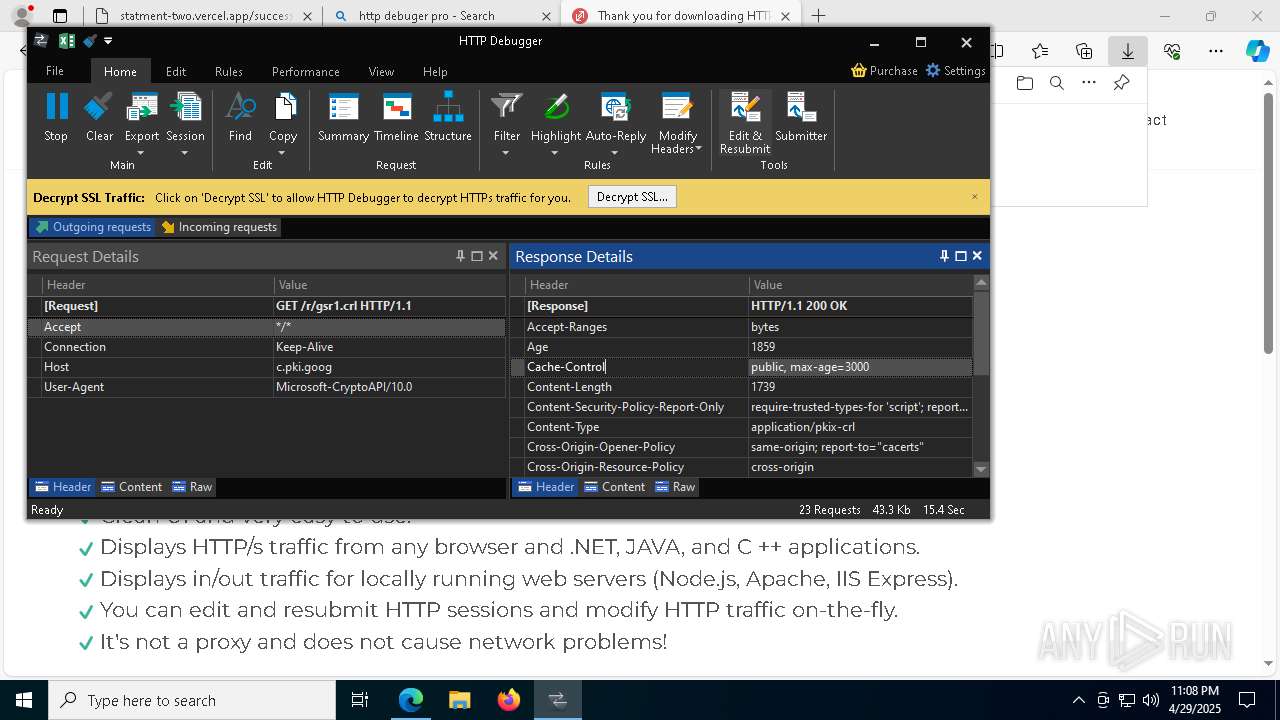
Task: Open the Timeline view
Action: 396,116
